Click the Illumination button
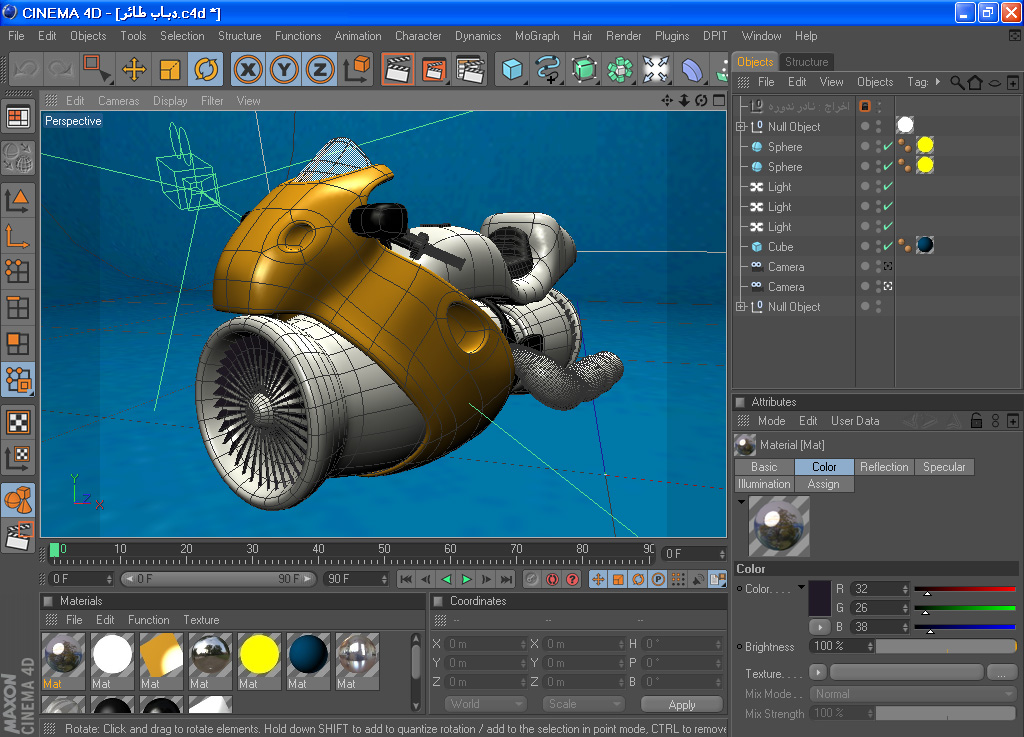The image size is (1024, 737). 764,484
